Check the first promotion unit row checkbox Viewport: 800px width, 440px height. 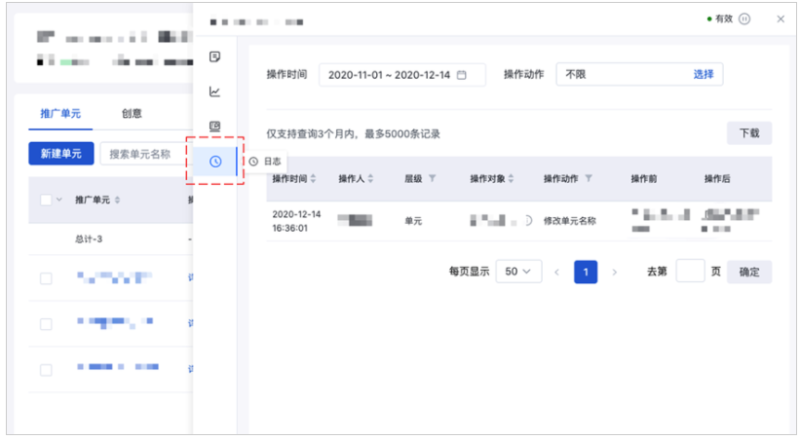tap(46, 278)
